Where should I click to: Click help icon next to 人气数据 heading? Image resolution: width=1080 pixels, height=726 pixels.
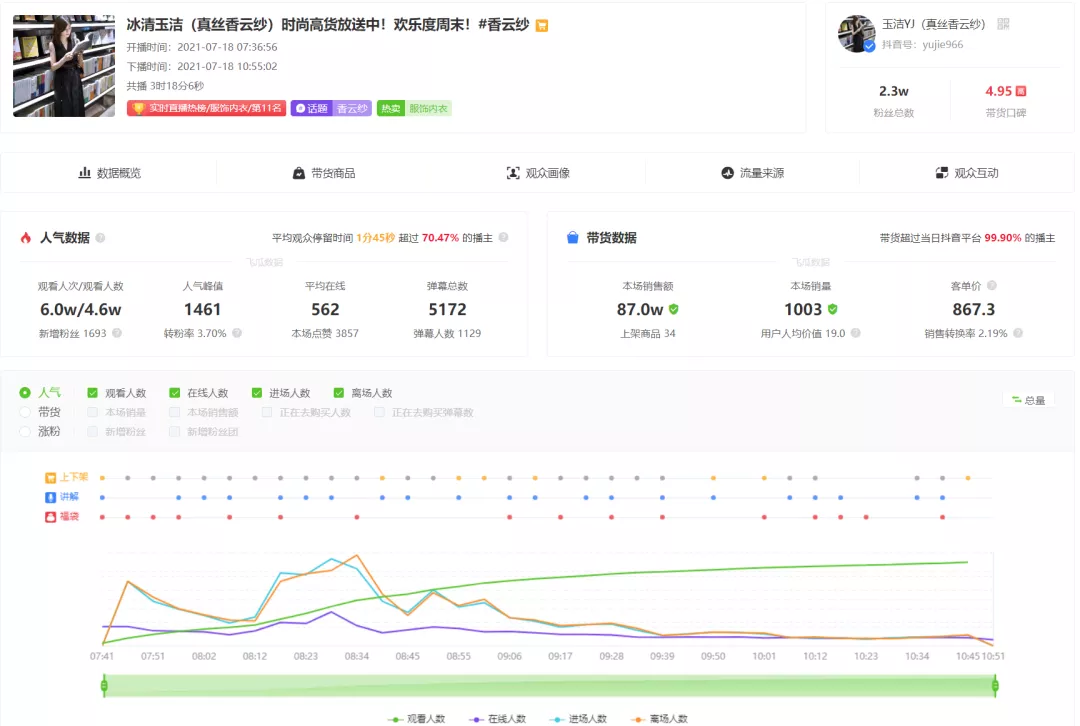pos(100,238)
